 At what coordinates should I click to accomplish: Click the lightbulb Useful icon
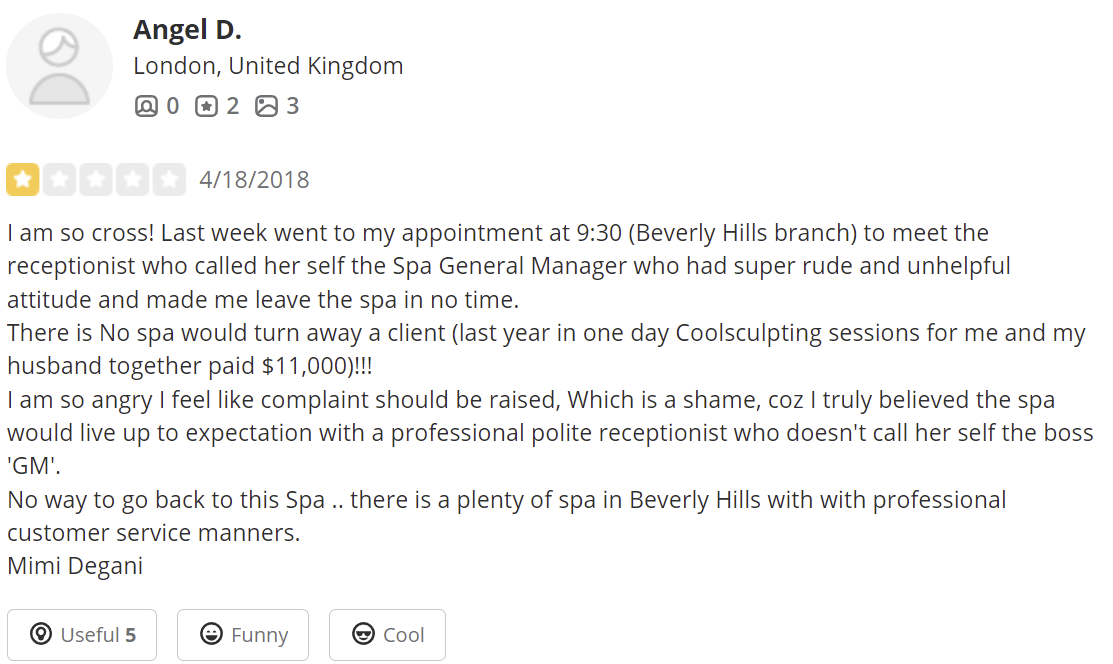[x=41, y=633]
